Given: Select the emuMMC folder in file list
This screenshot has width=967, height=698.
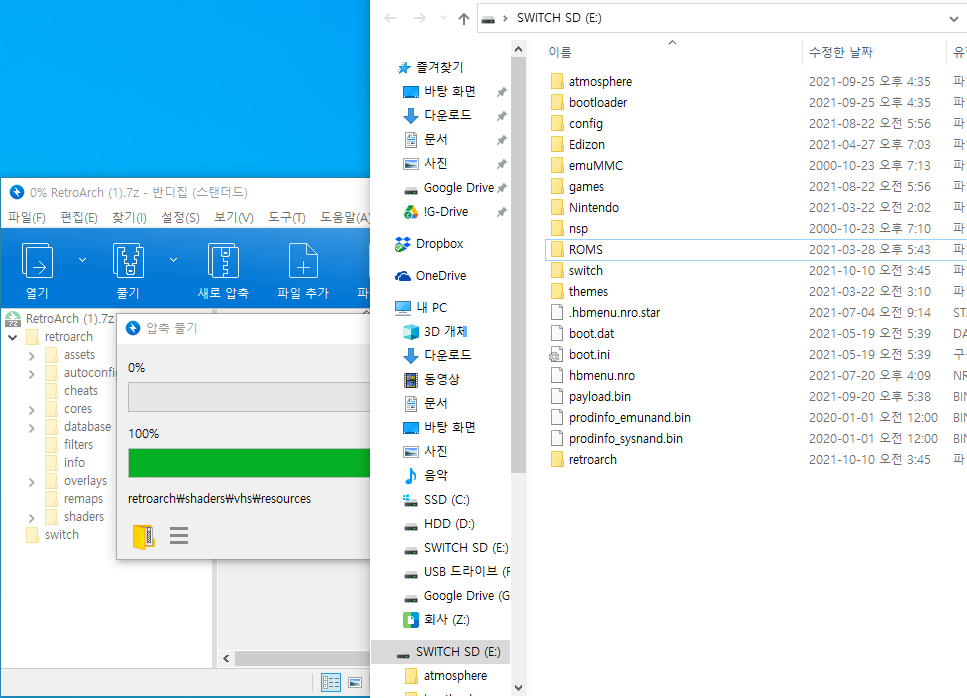Looking at the screenshot, I should (x=586, y=165).
